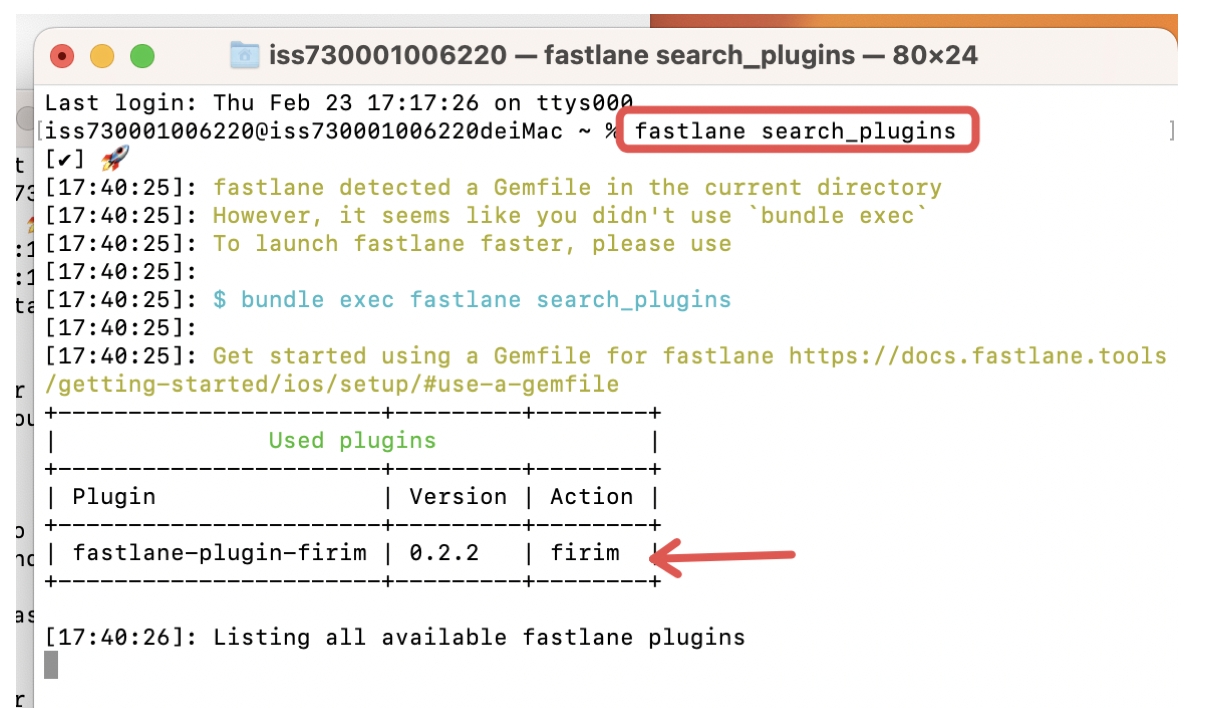Open the docs.fastlane.tools URL
This screenshot has width=1216, height=708.
978,355
